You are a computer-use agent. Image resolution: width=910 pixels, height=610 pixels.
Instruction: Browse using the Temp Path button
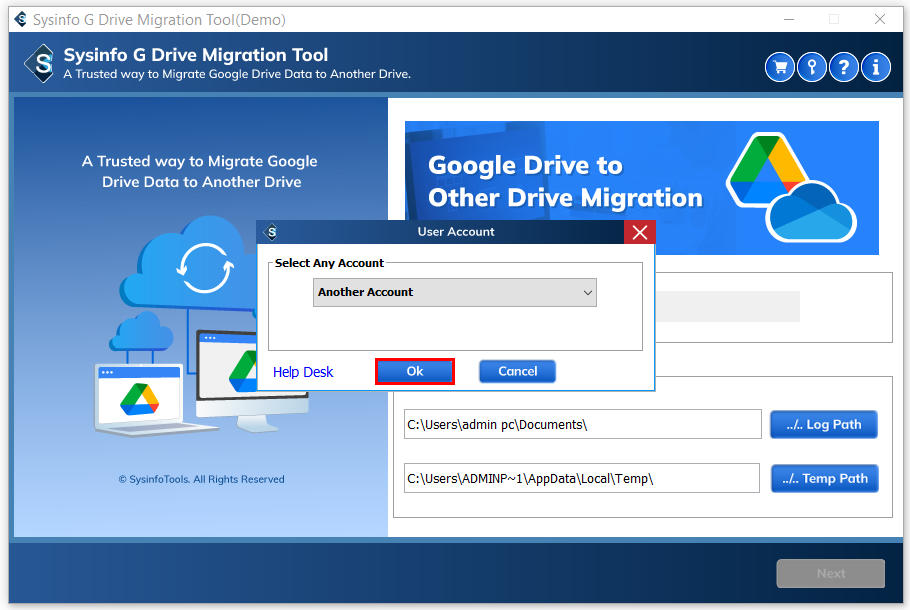(825, 478)
